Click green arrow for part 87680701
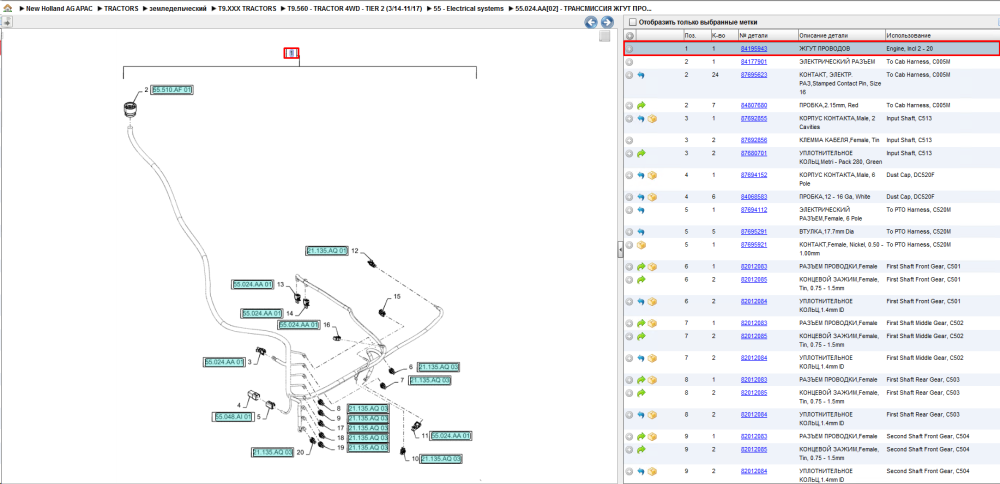 pos(641,154)
